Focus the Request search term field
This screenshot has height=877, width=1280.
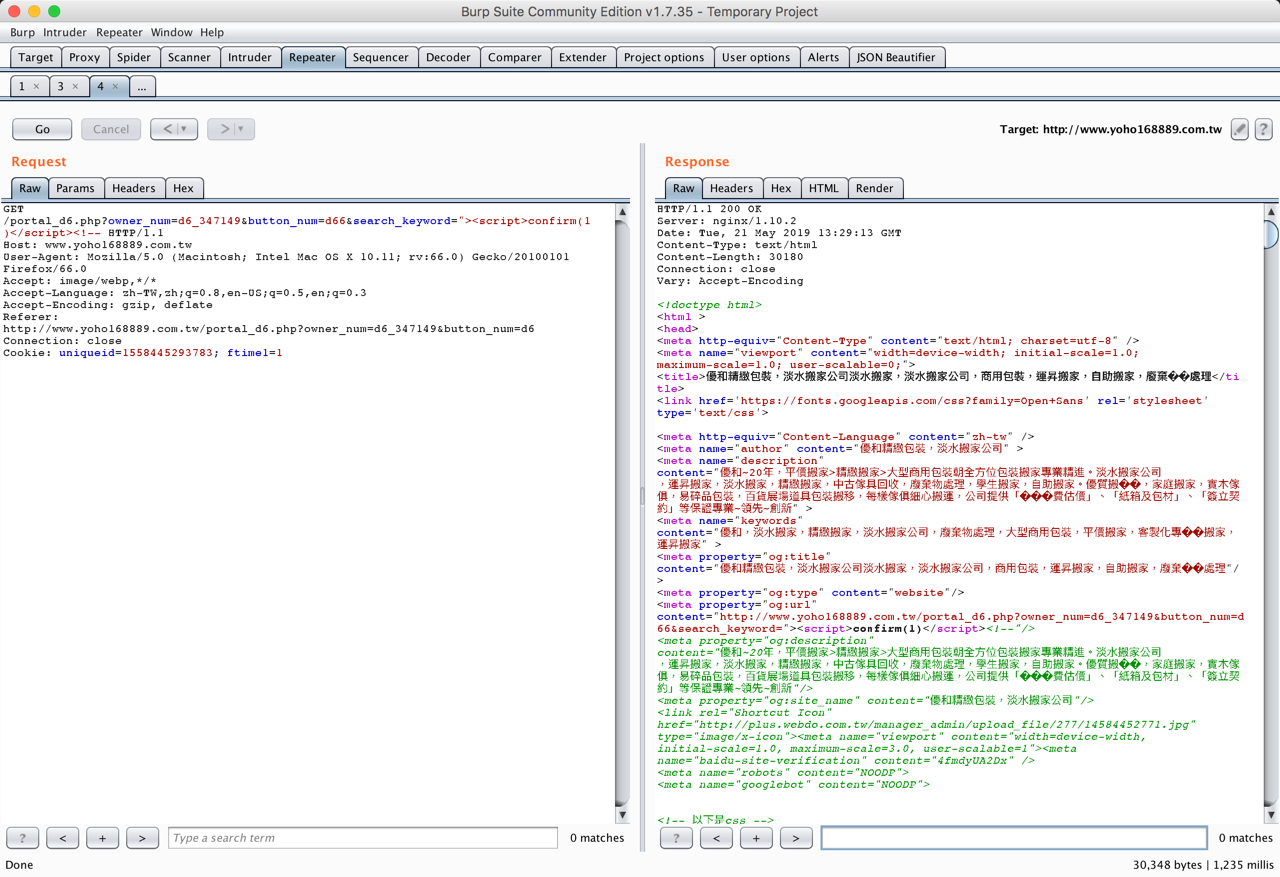363,838
